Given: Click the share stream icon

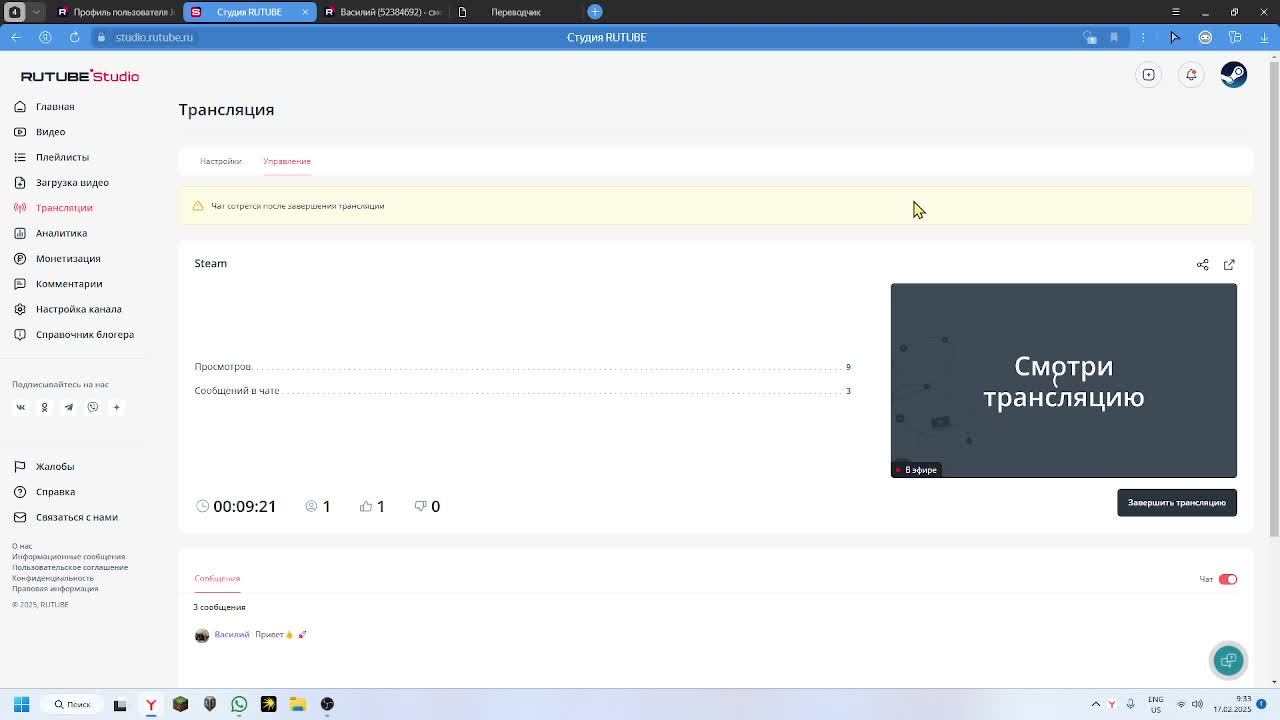Looking at the screenshot, I should pyautogui.click(x=1203, y=264).
